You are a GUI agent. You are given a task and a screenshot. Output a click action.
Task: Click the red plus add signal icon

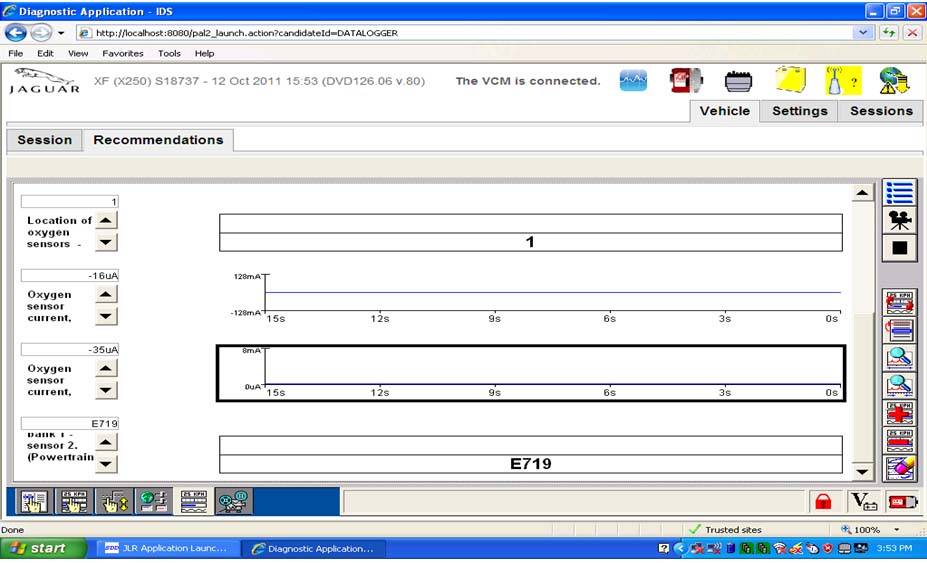point(899,413)
